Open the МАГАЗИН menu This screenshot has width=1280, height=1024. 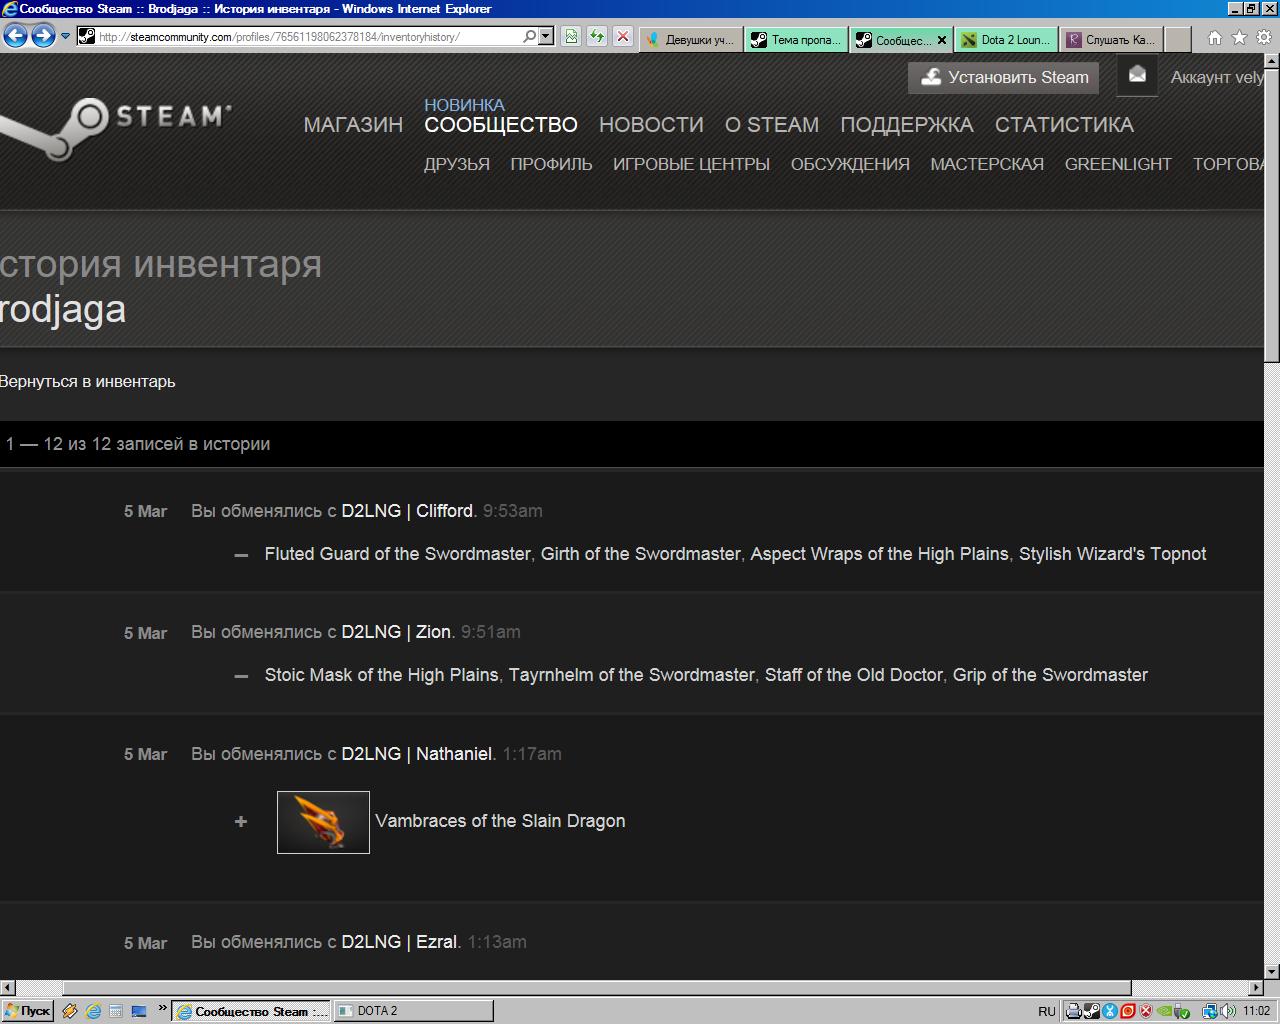[353, 125]
